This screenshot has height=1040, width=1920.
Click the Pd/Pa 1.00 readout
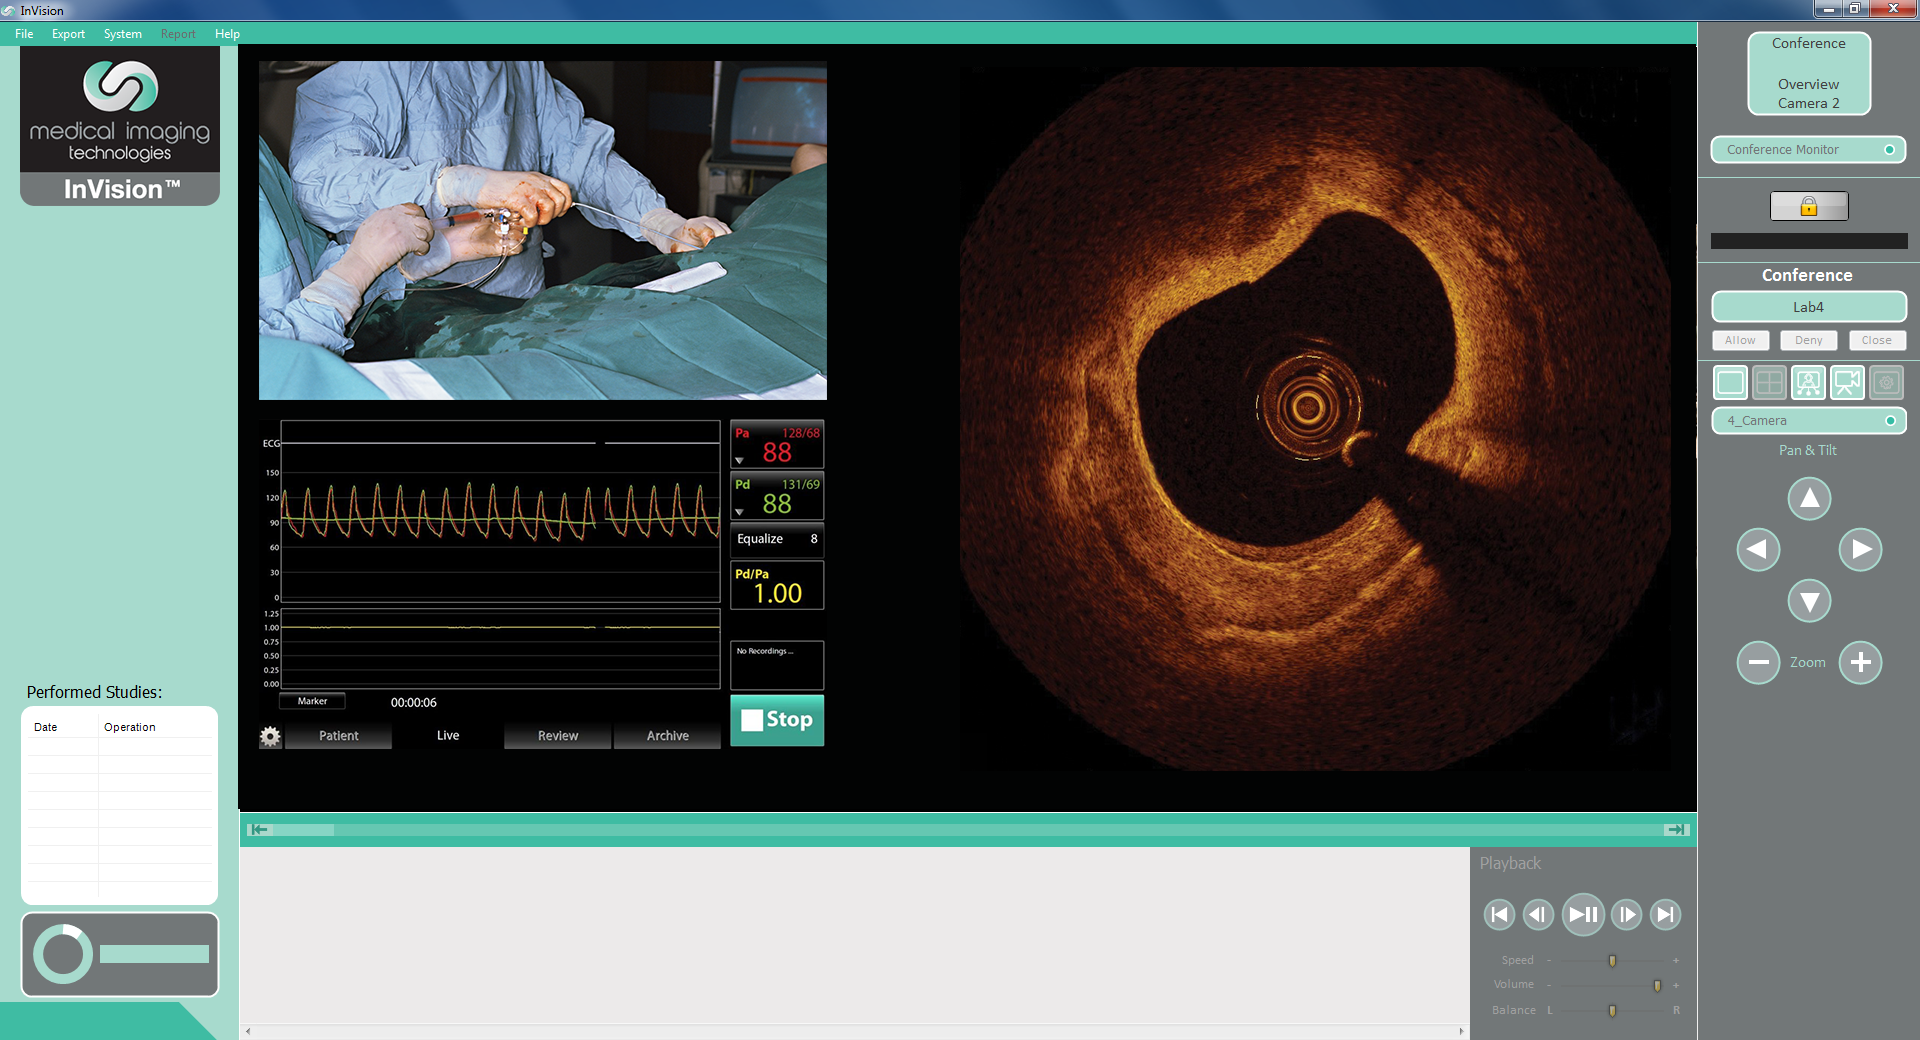click(x=777, y=585)
